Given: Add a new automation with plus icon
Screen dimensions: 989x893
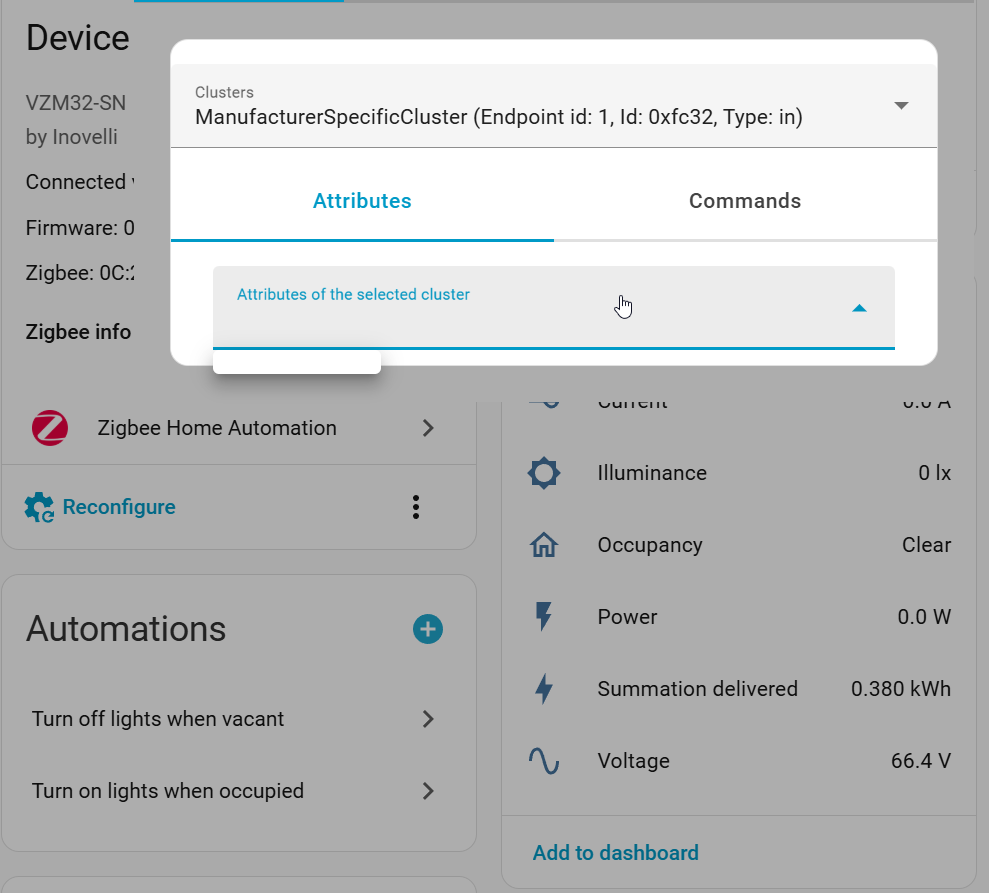Looking at the screenshot, I should [428, 629].
